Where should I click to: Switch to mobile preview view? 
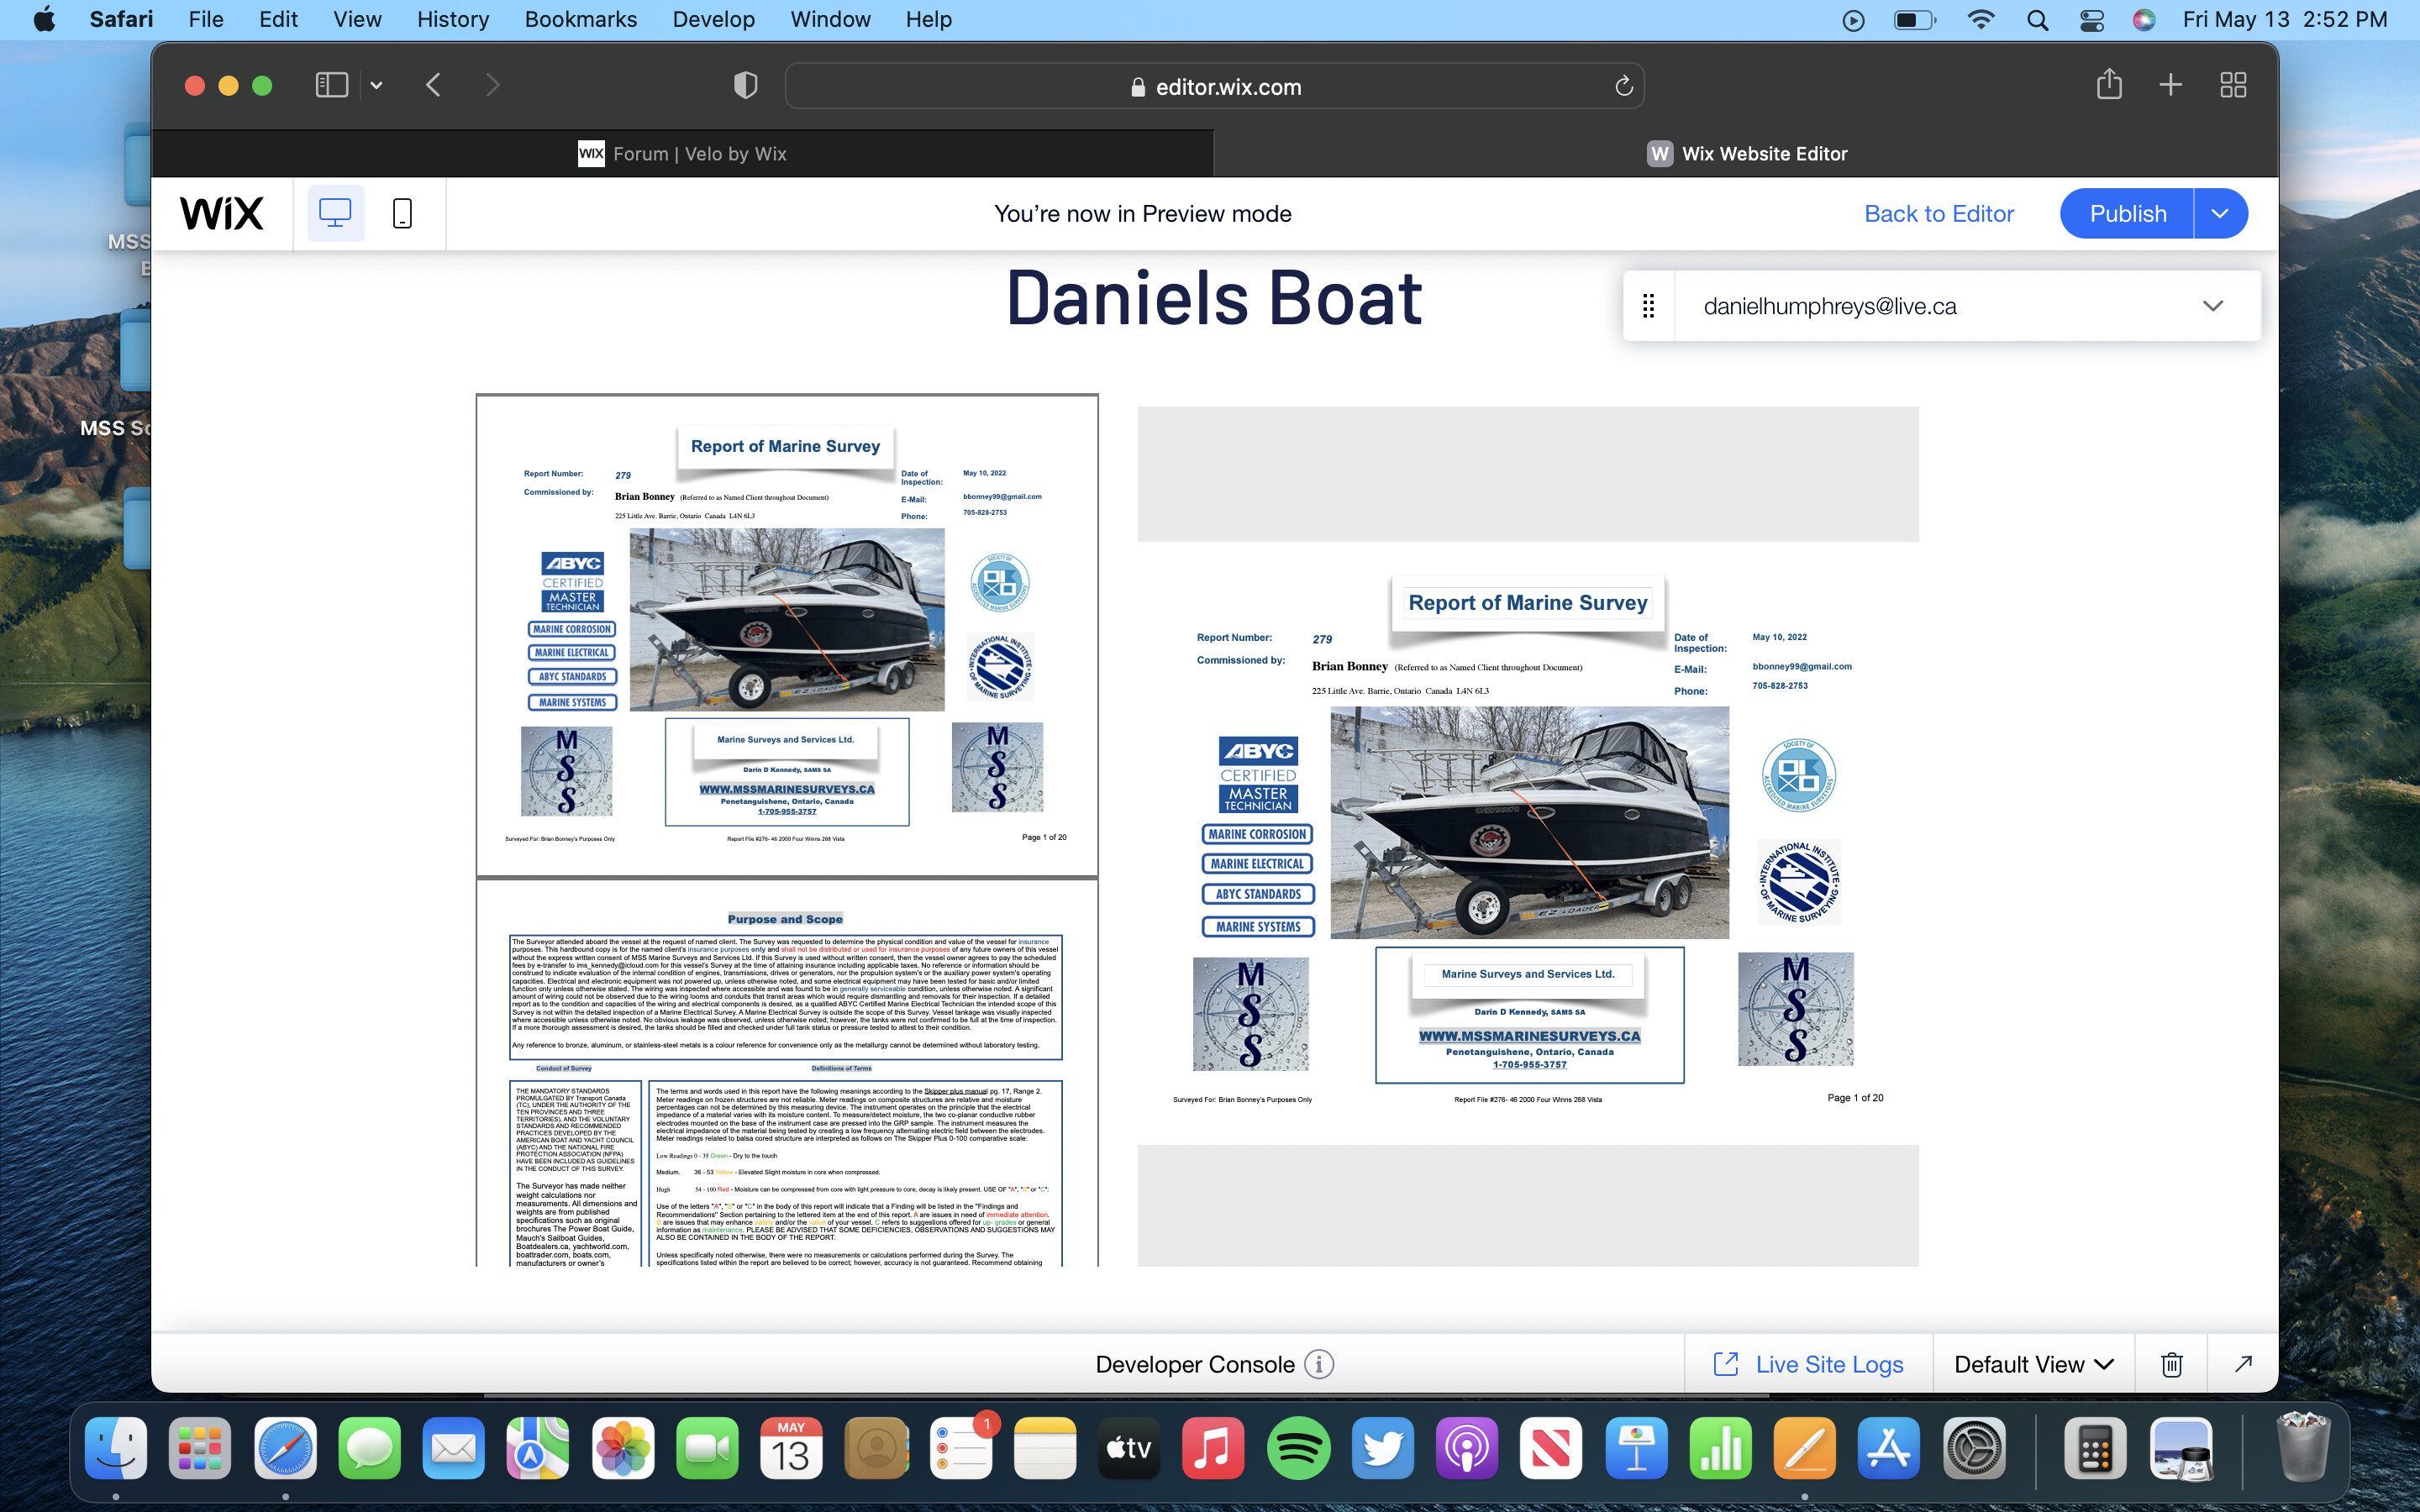coord(402,213)
